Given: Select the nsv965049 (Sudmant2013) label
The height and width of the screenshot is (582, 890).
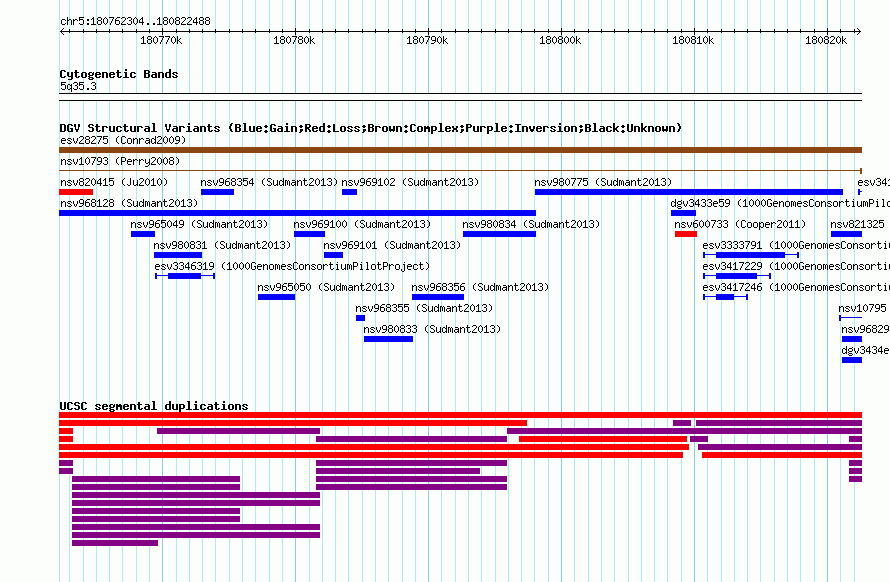Looking at the screenshot, I should [199, 224].
